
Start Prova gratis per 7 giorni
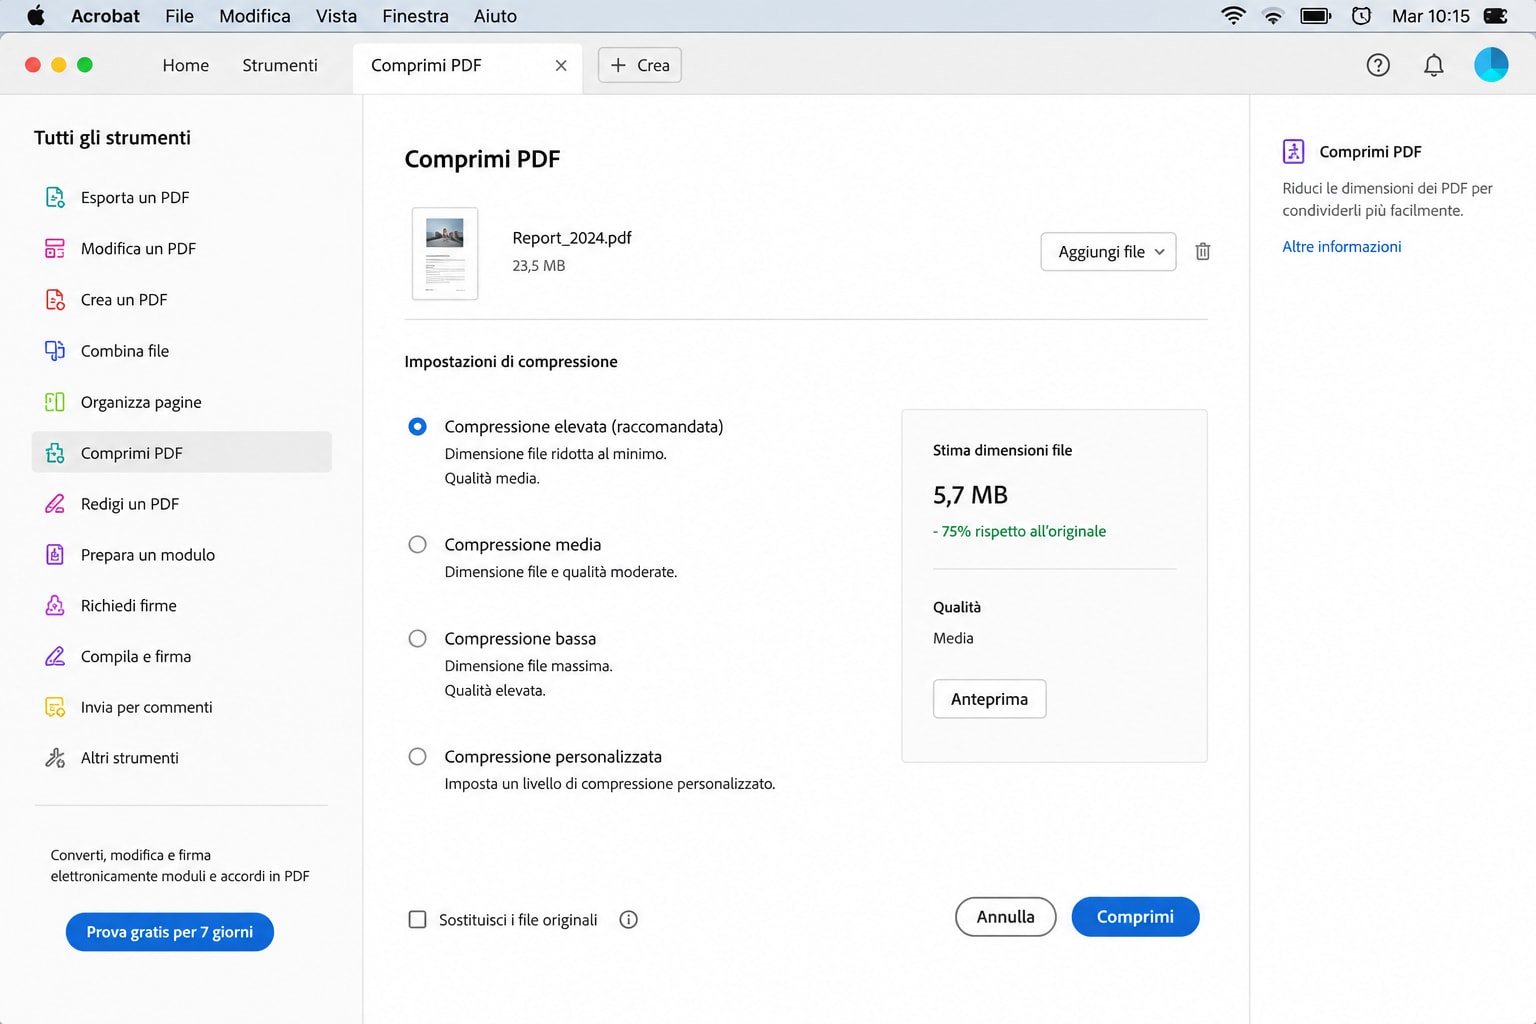(170, 932)
